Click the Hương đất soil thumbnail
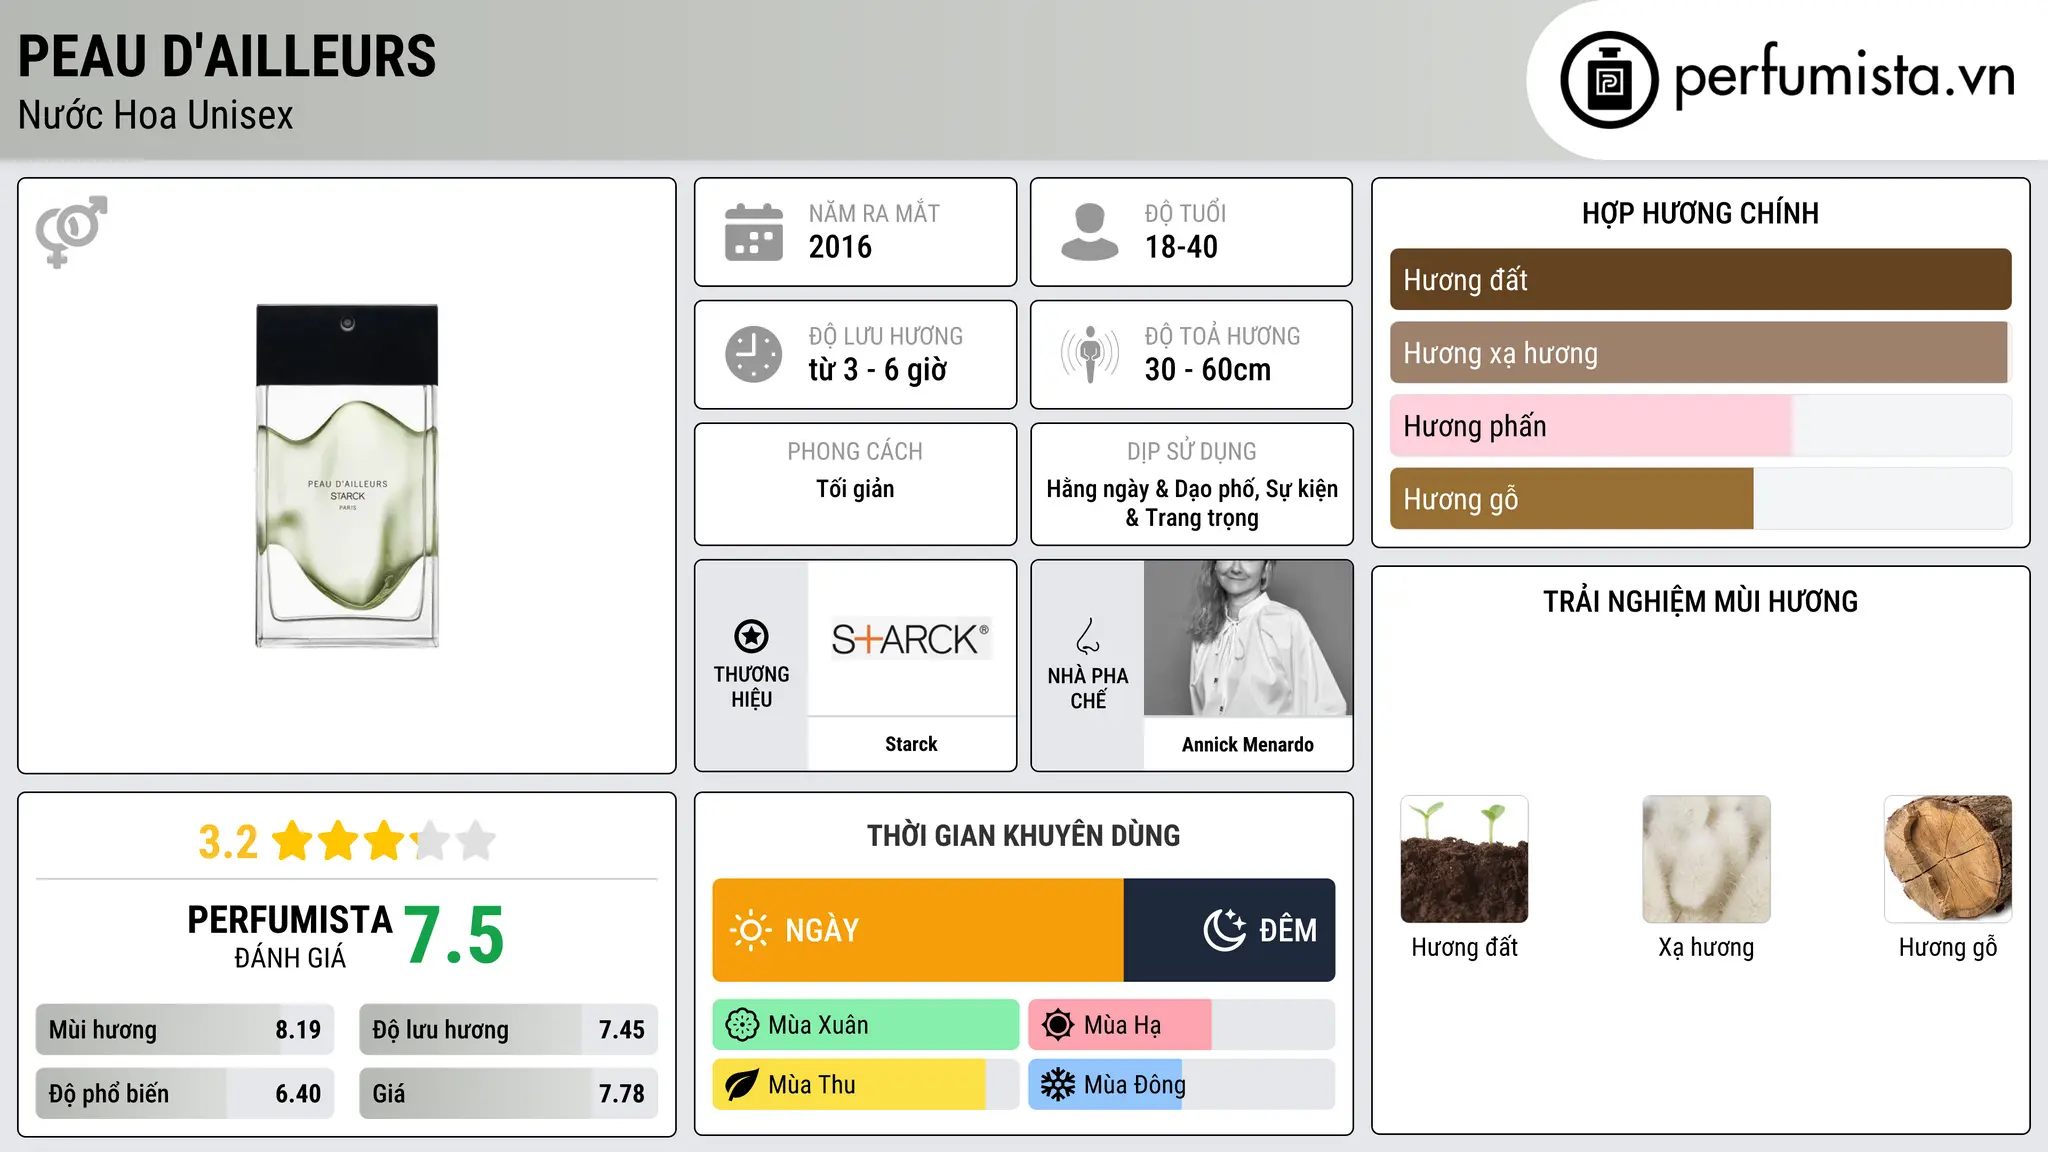The width and height of the screenshot is (2048, 1152). coord(1464,859)
